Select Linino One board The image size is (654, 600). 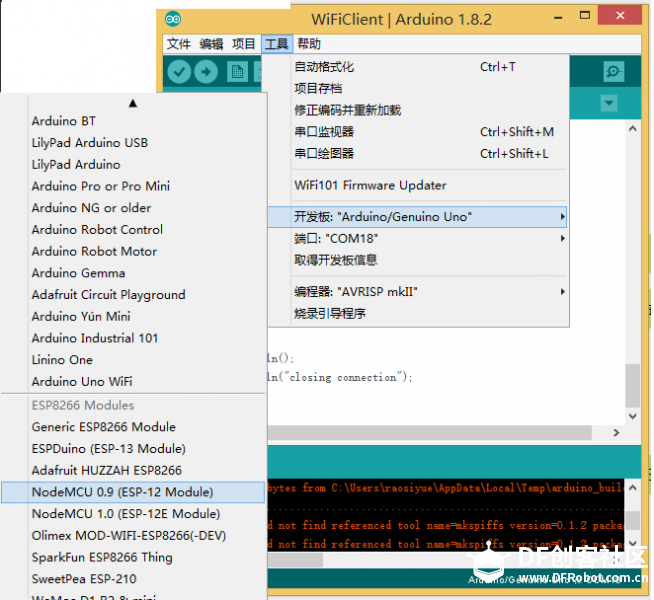133,359
